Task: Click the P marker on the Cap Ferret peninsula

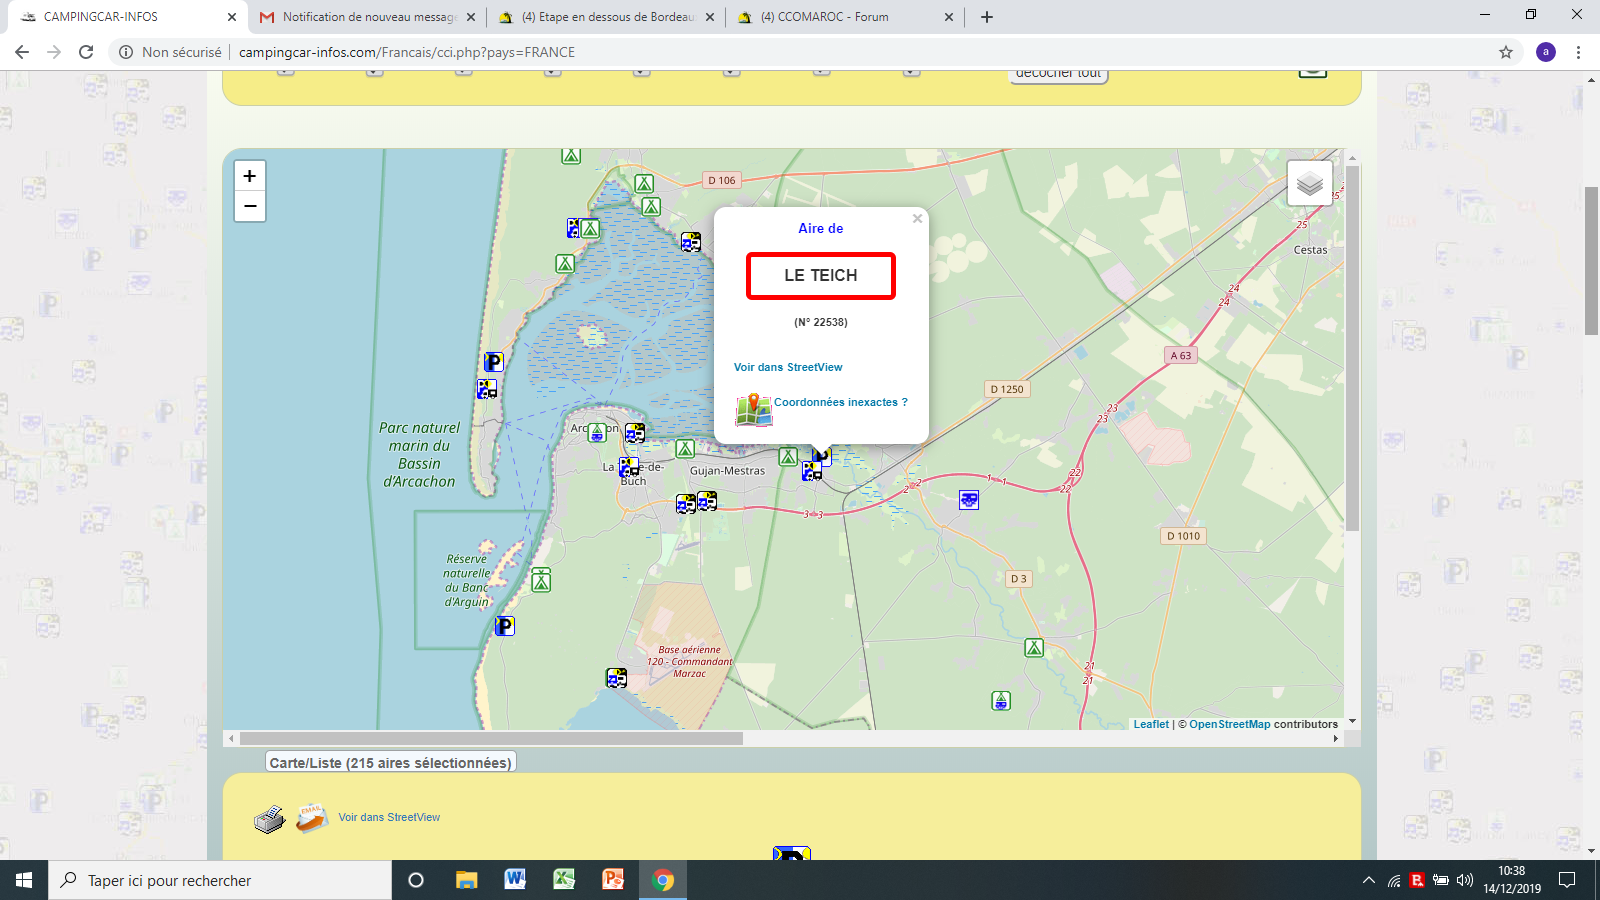Action: click(x=494, y=362)
